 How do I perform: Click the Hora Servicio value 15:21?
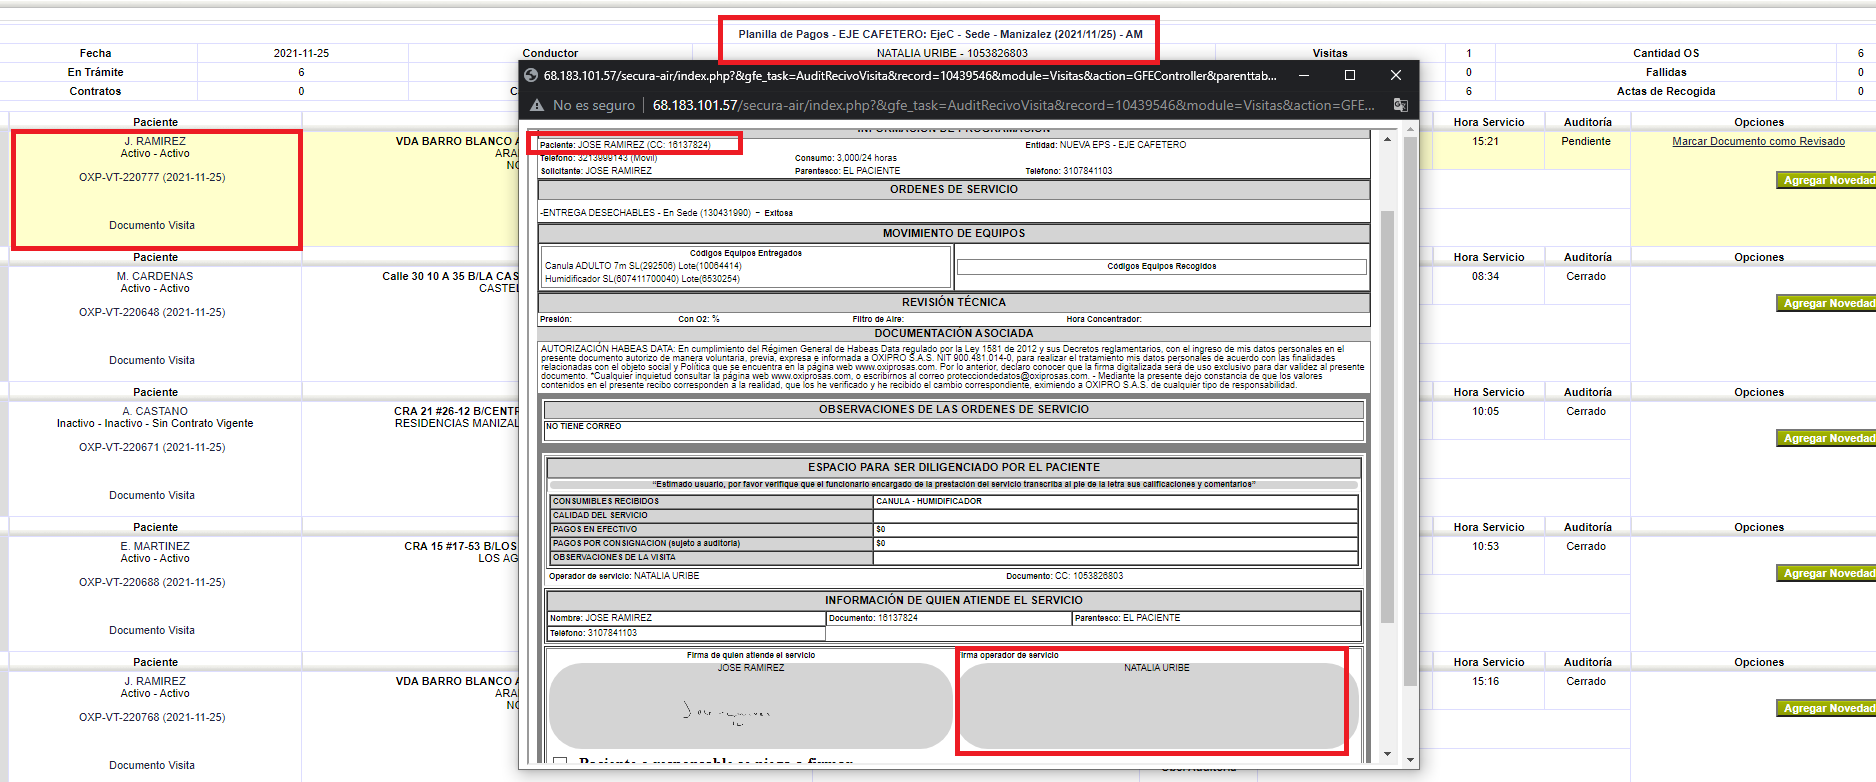pyautogui.click(x=1486, y=141)
